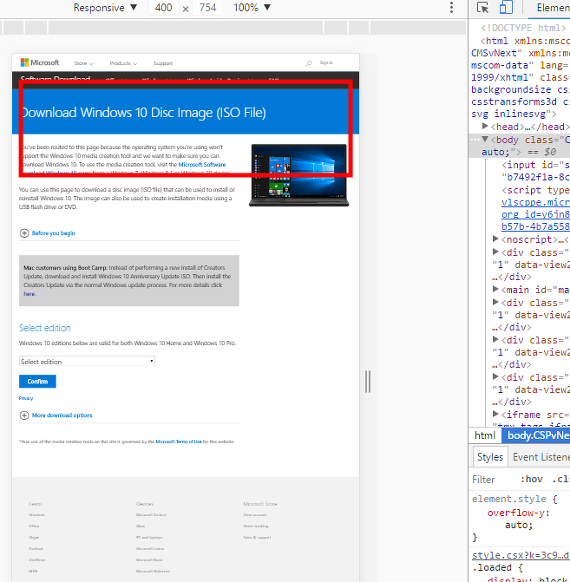Open the Select edition combo box

tap(87, 361)
